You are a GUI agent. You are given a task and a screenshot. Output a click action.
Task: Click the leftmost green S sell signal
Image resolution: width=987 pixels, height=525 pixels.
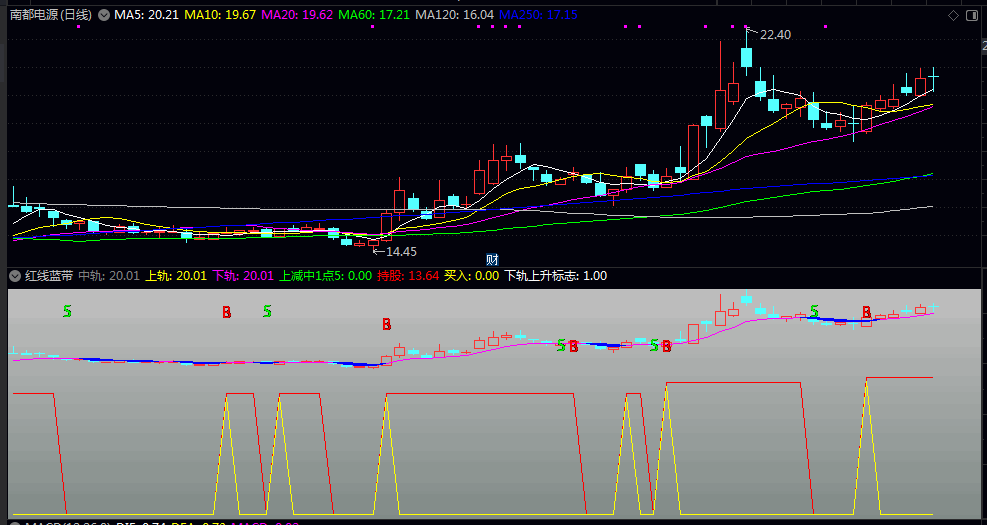pos(67,311)
